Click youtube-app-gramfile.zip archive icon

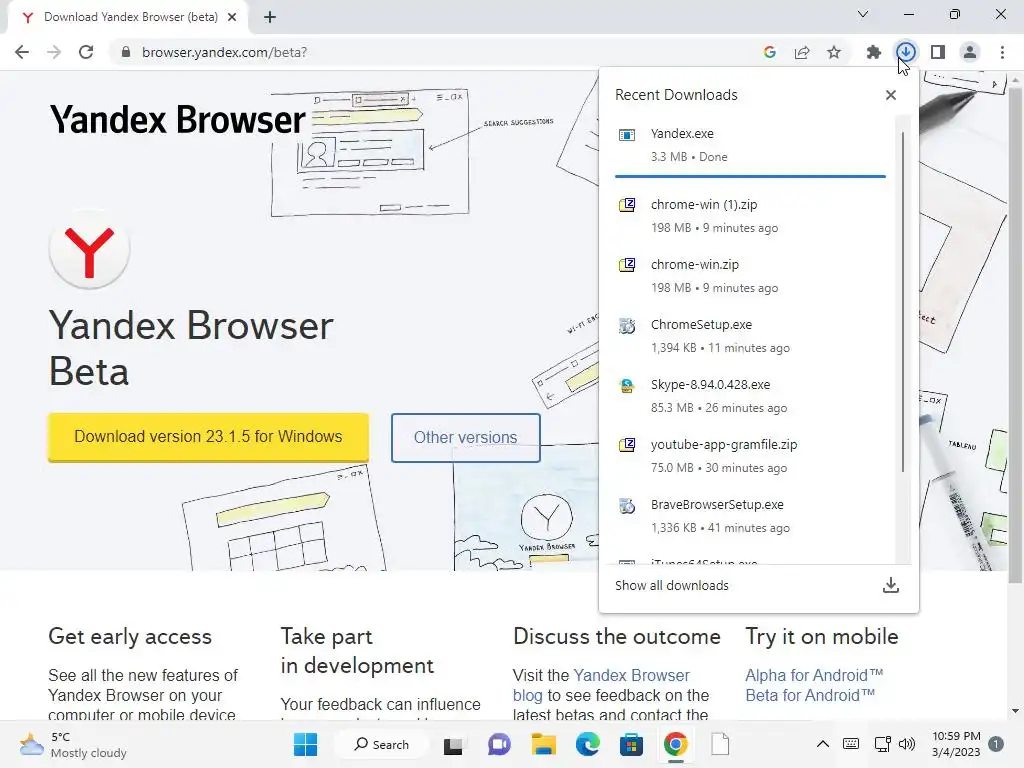[x=627, y=445]
